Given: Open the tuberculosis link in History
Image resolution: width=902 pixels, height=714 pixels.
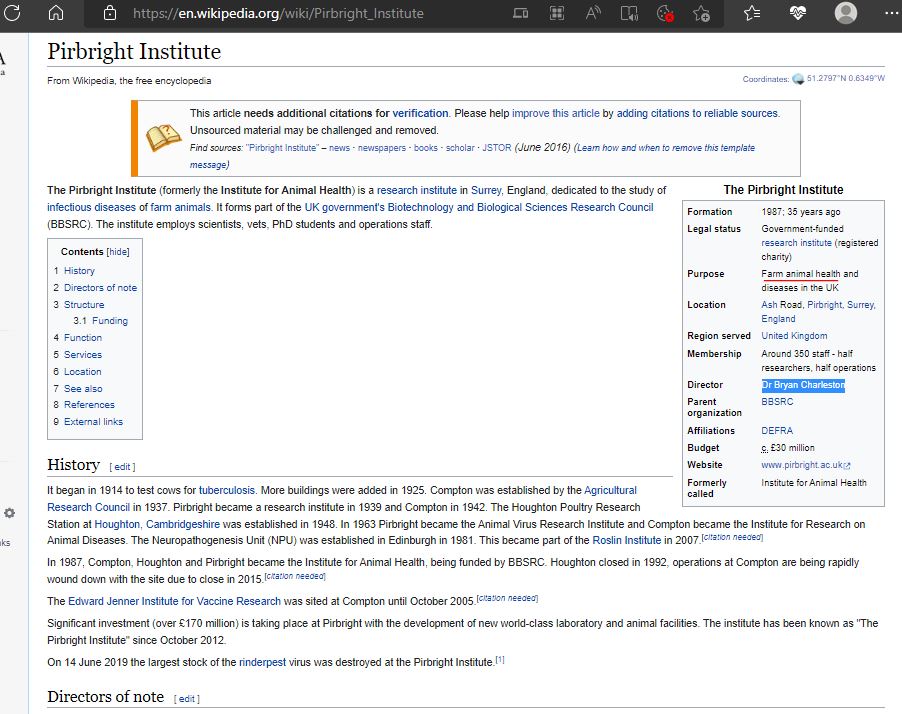Looking at the screenshot, I should (227, 491).
